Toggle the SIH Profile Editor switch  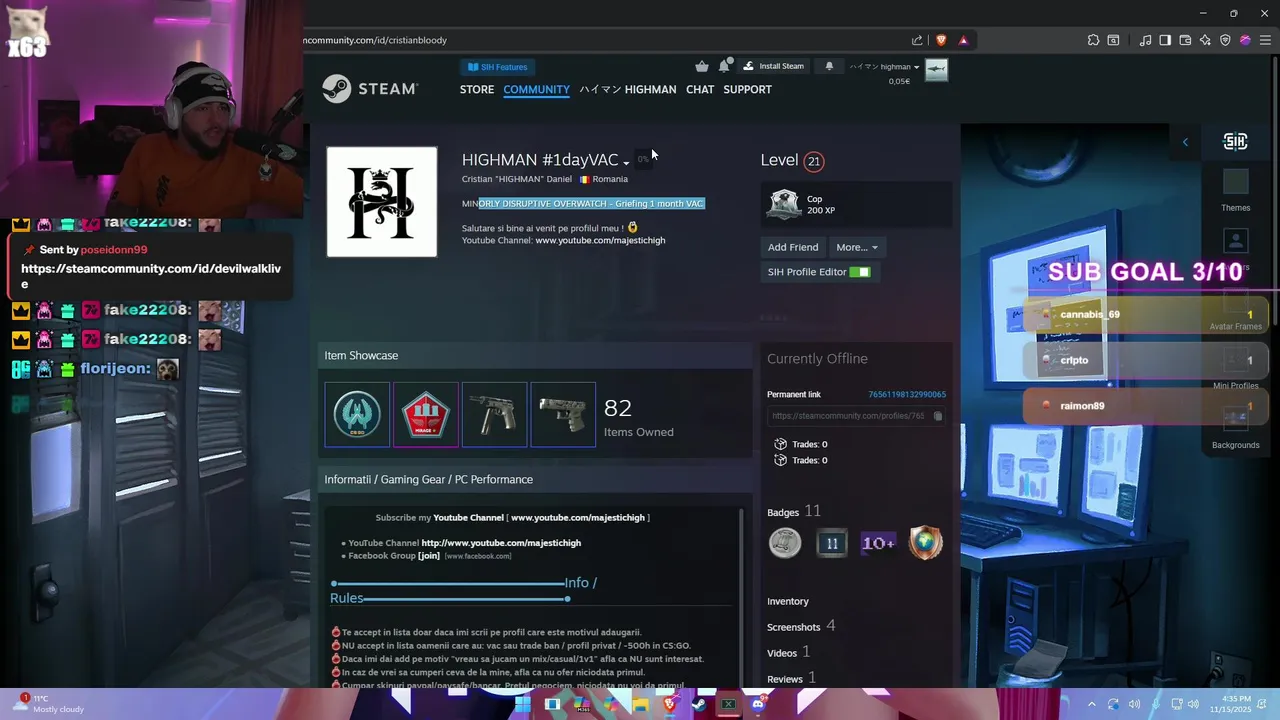(860, 272)
